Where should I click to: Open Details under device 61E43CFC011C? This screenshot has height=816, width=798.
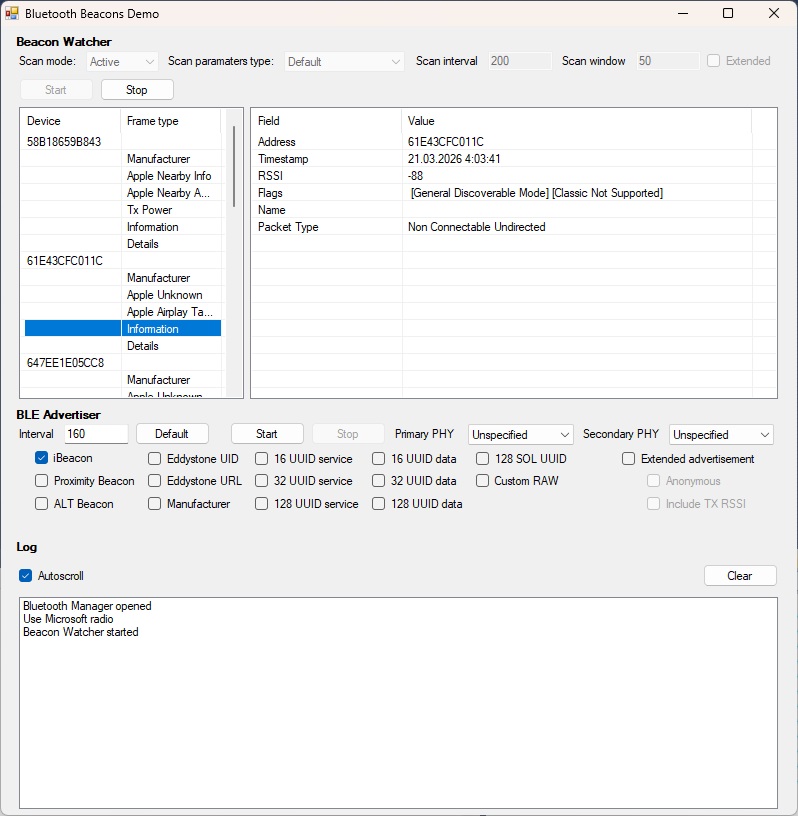click(x=143, y=346)
